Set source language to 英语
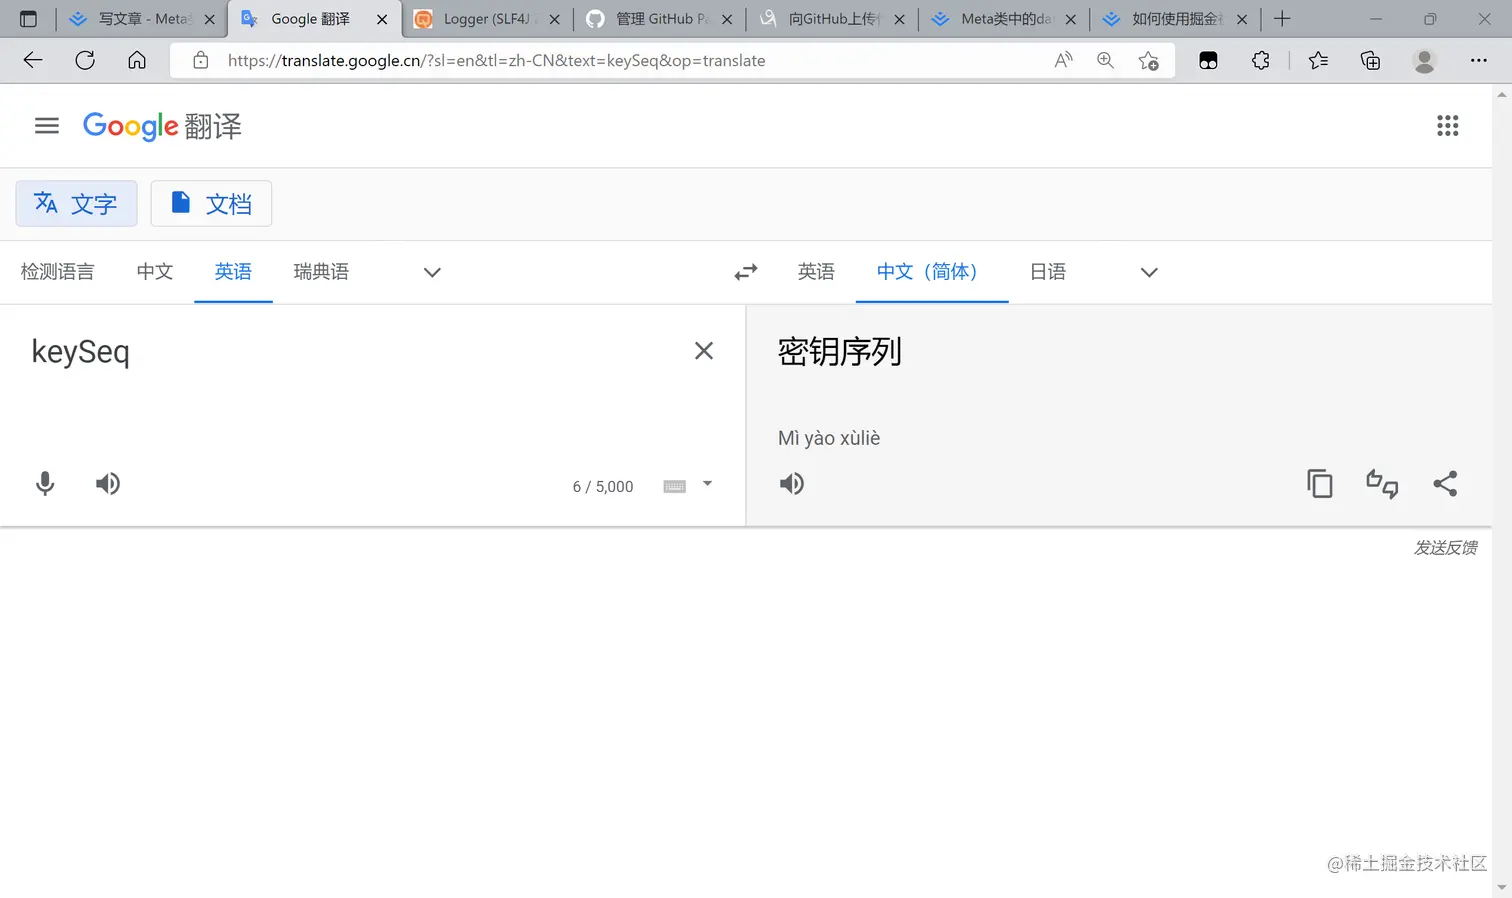This screenshot has width=1512, height=898. 233,272
